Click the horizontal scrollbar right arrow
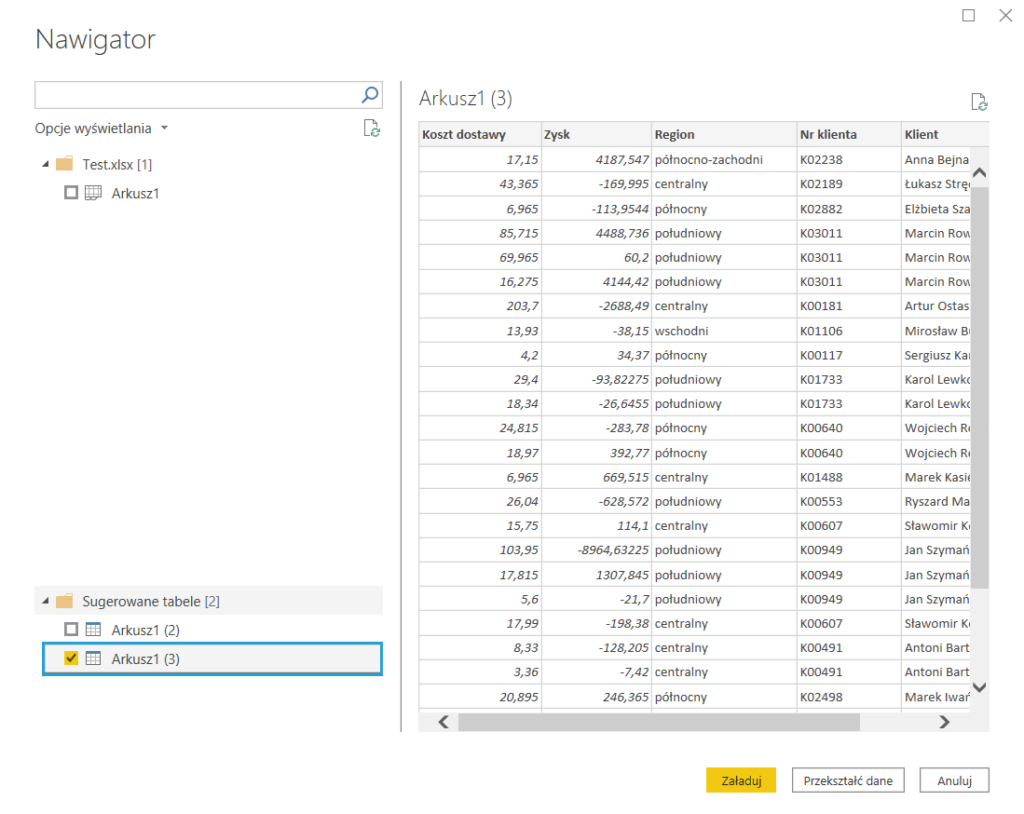The height and width of the screenshot is (814, 1024). point(944,721)
